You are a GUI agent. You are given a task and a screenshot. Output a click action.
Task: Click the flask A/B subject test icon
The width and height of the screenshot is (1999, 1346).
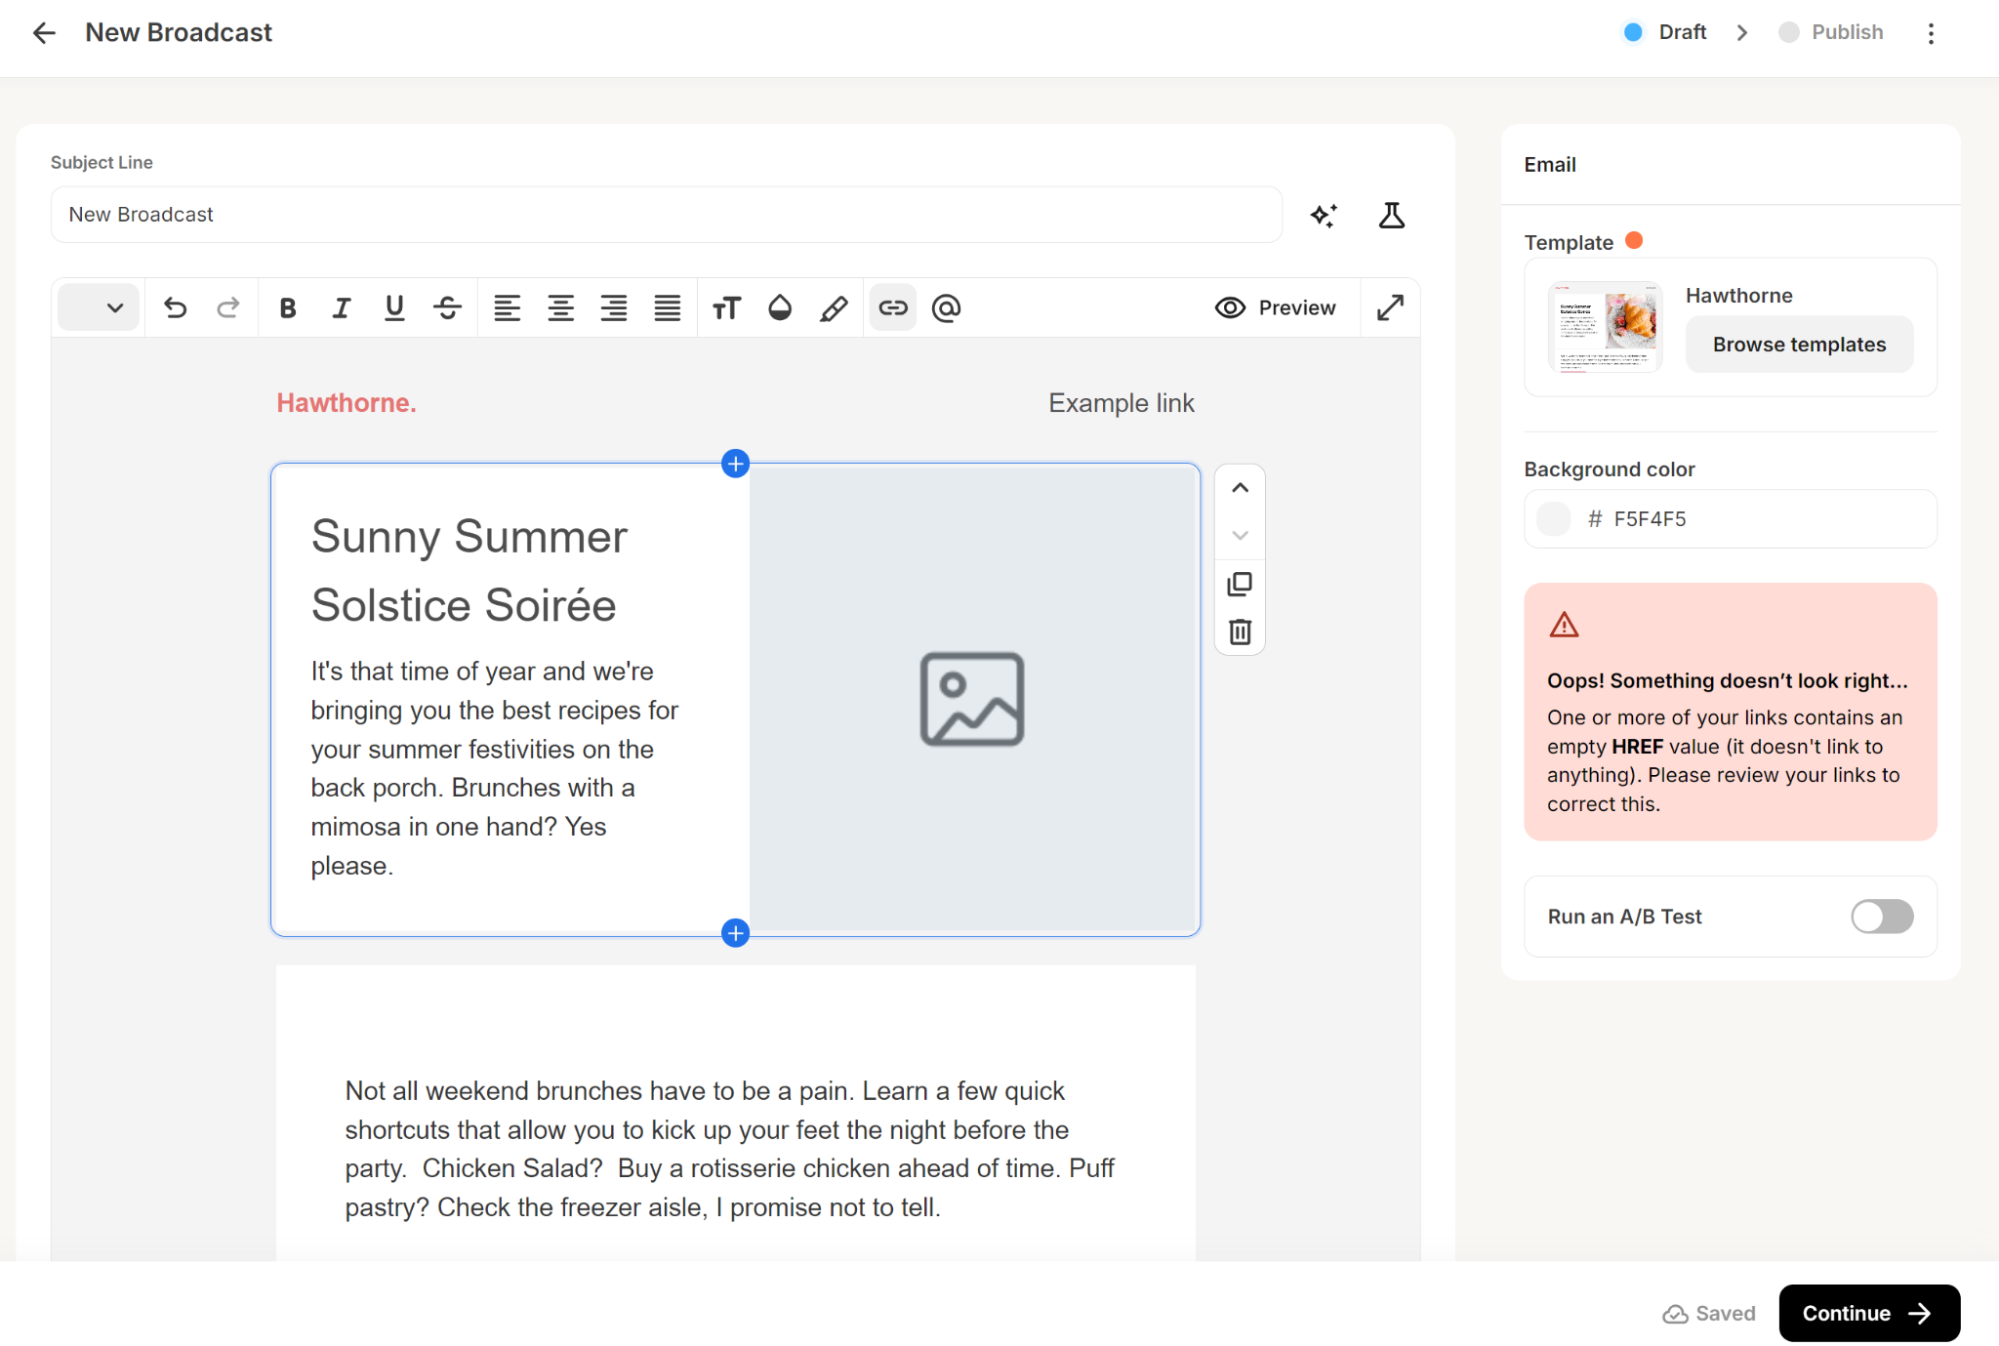click(1391, 215)
